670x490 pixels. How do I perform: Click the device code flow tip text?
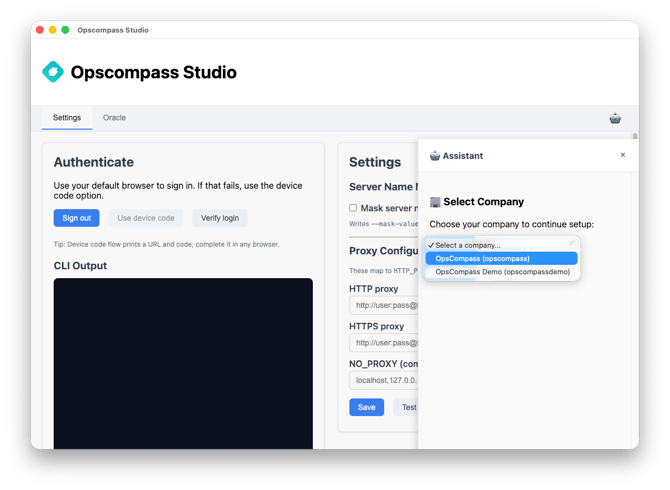pos(166,244)
